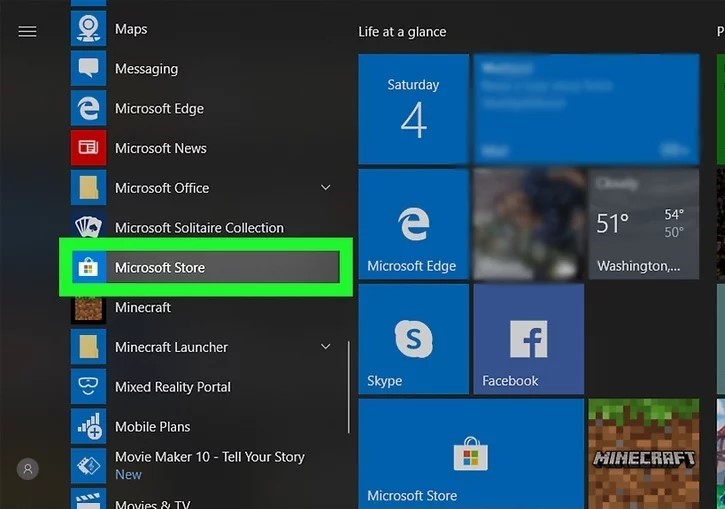725x509 pixels.
Task: Open the Washington weather tile
Action: point(644,224)
